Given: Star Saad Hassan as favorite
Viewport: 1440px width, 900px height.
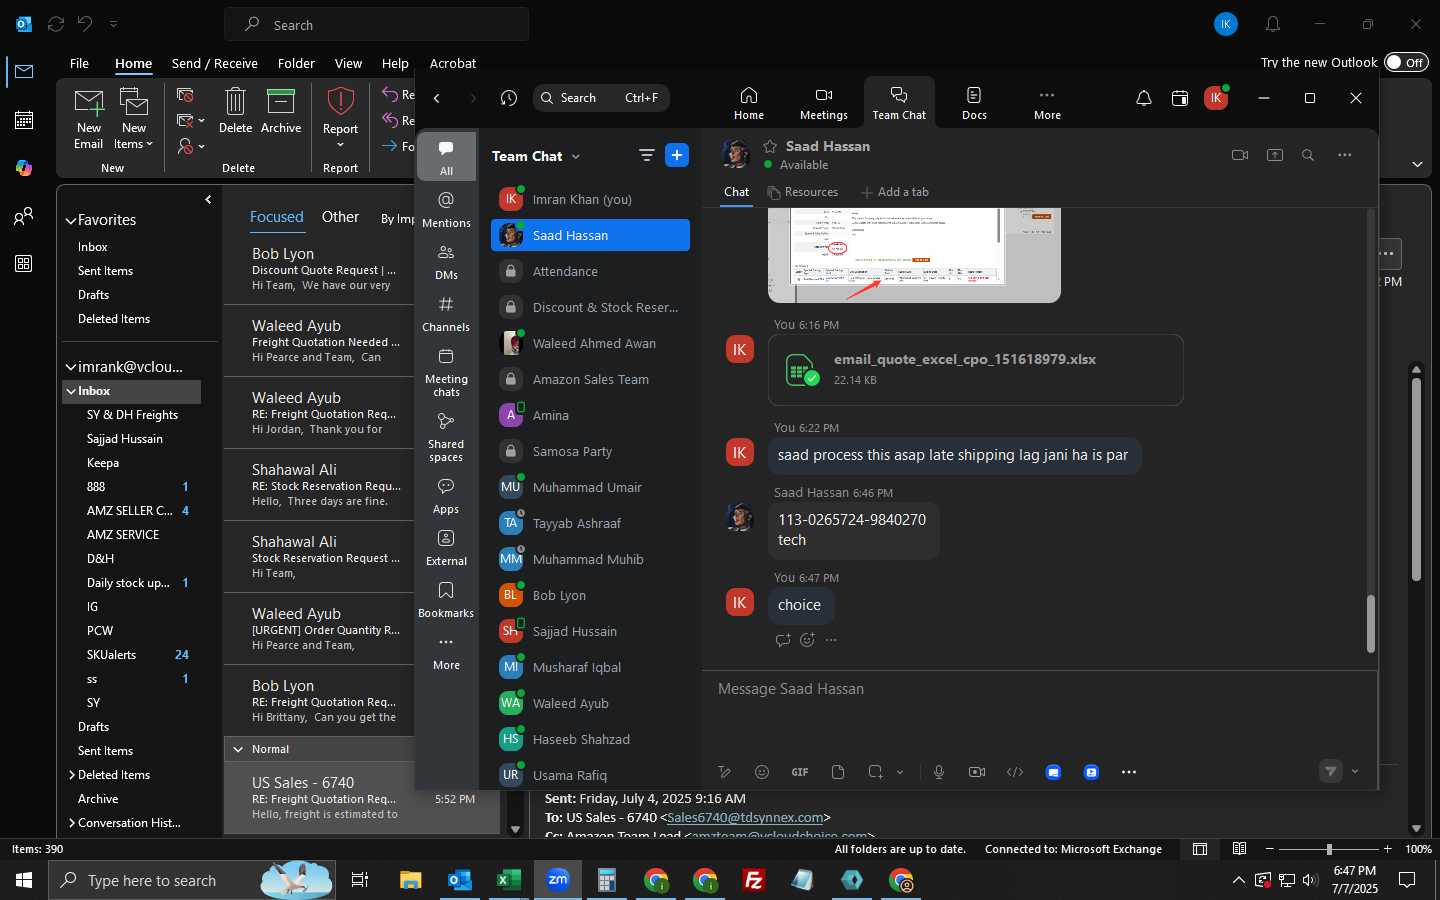Looking at the screenshot, I should [x=770, y=146].
